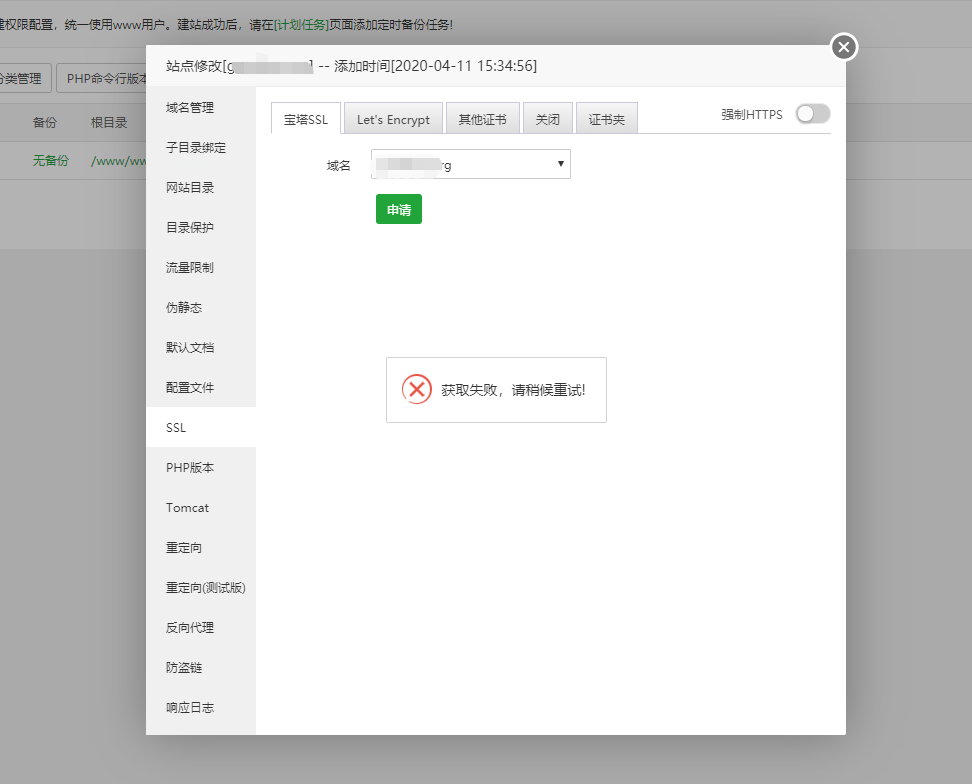Click the /www/ww path in background table
Viewport: 972px width, 784px height.
pyautogui.click(x=118, y=161)
